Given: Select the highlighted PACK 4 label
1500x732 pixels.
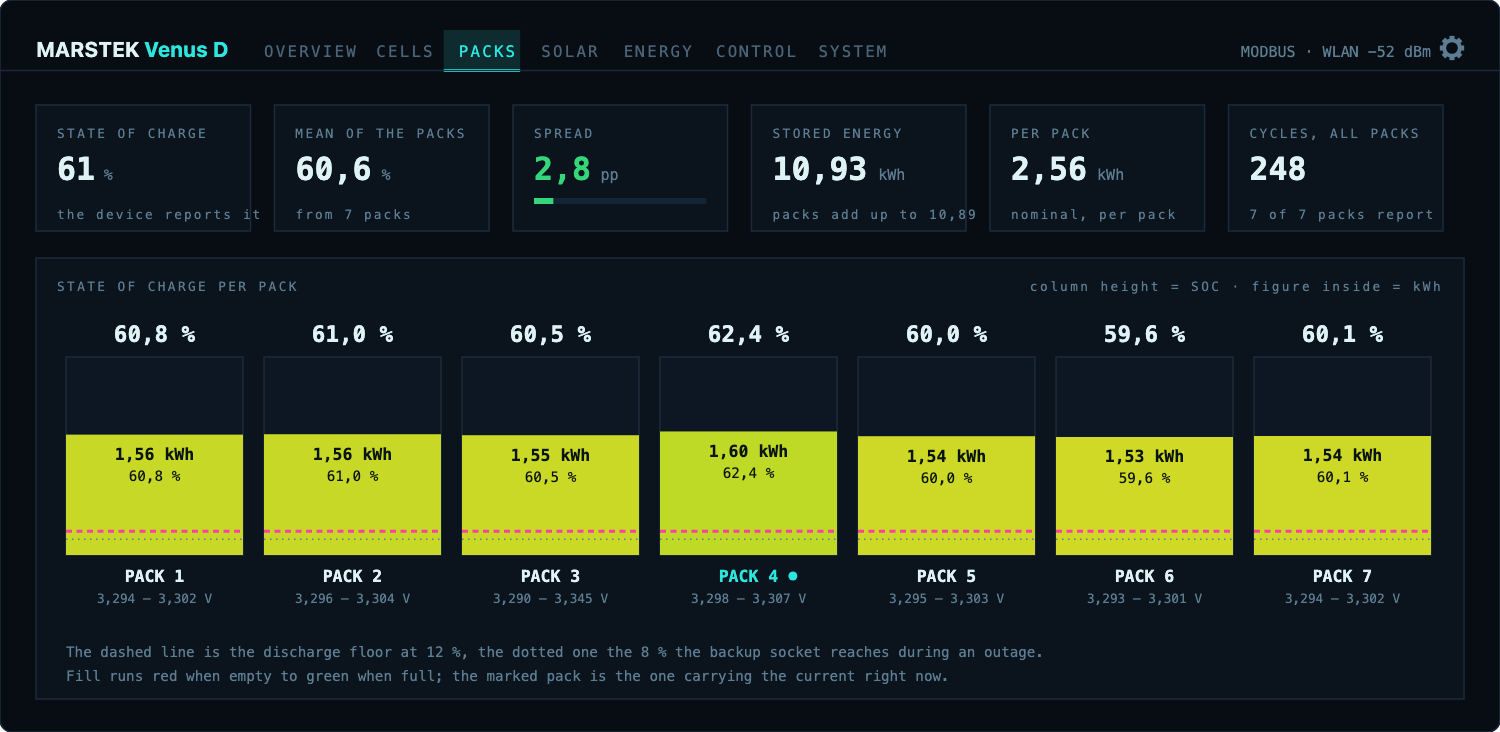Looking at the screenshot, I should point(748,576).
